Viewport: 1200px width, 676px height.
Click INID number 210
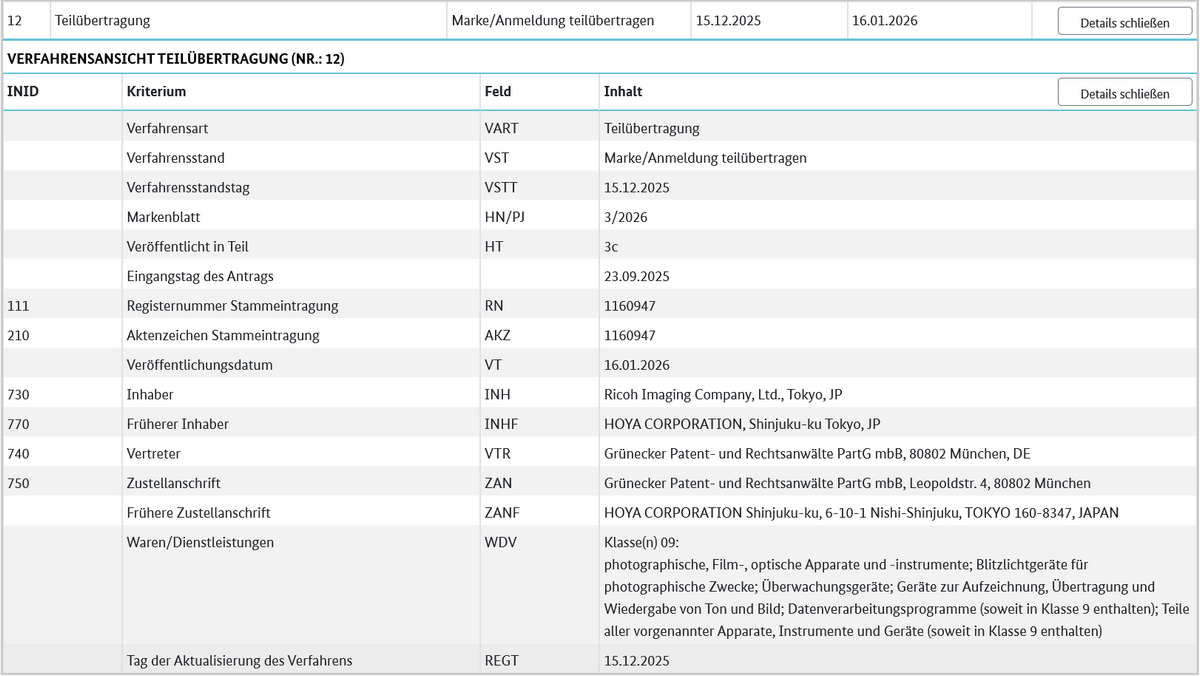coord(18,335)
